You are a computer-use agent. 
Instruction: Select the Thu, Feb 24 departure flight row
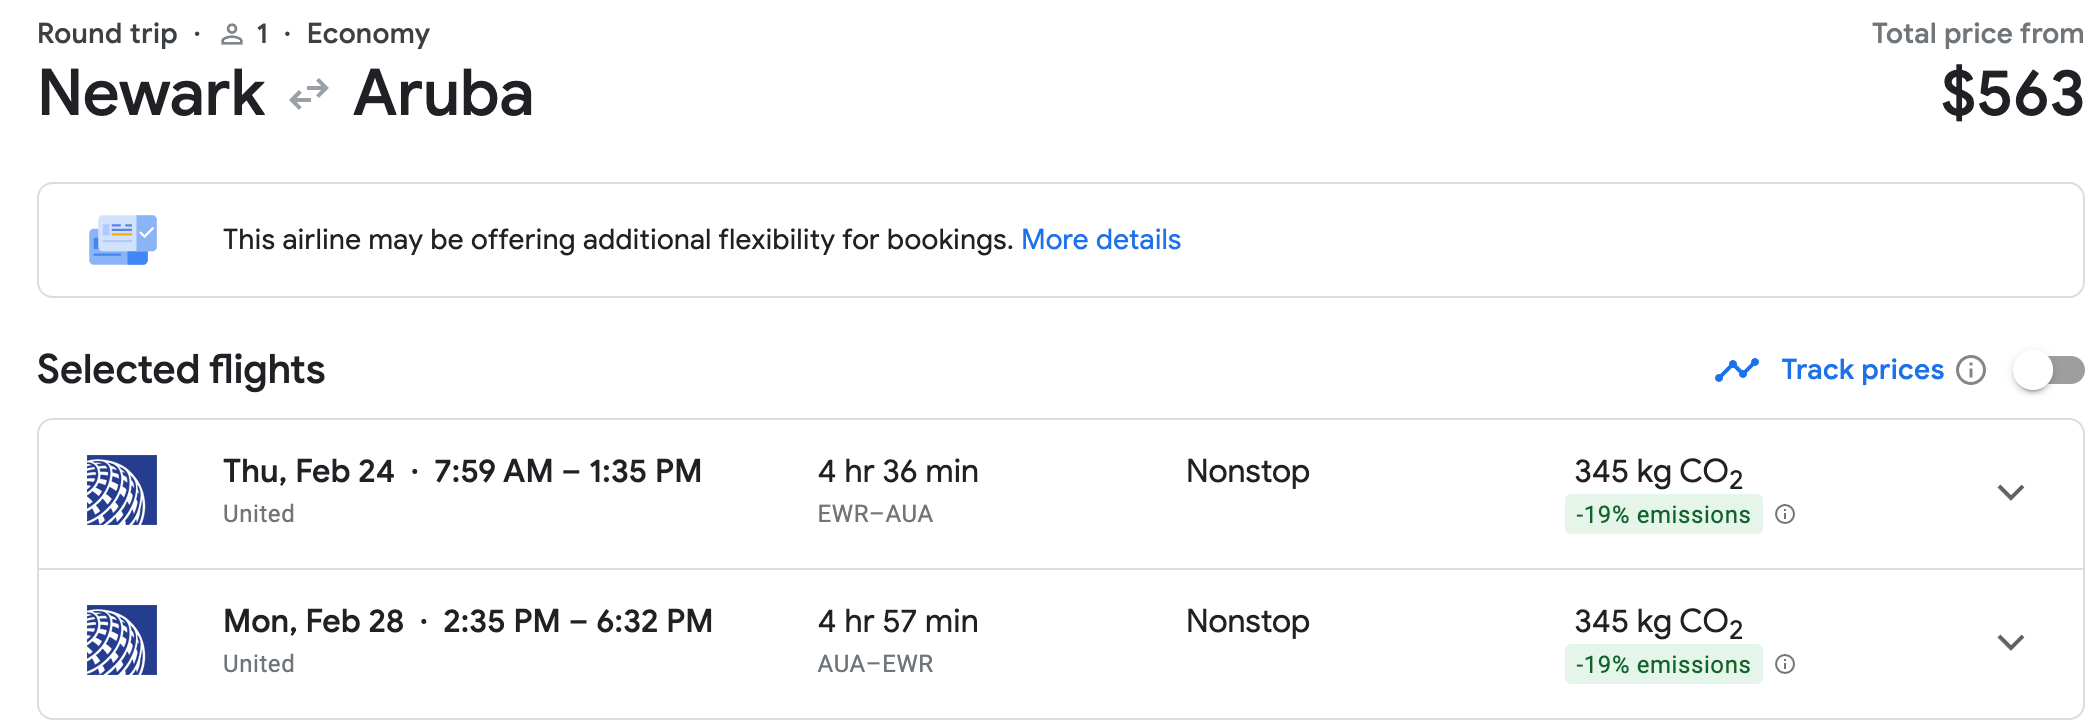tap(1061, 494)
